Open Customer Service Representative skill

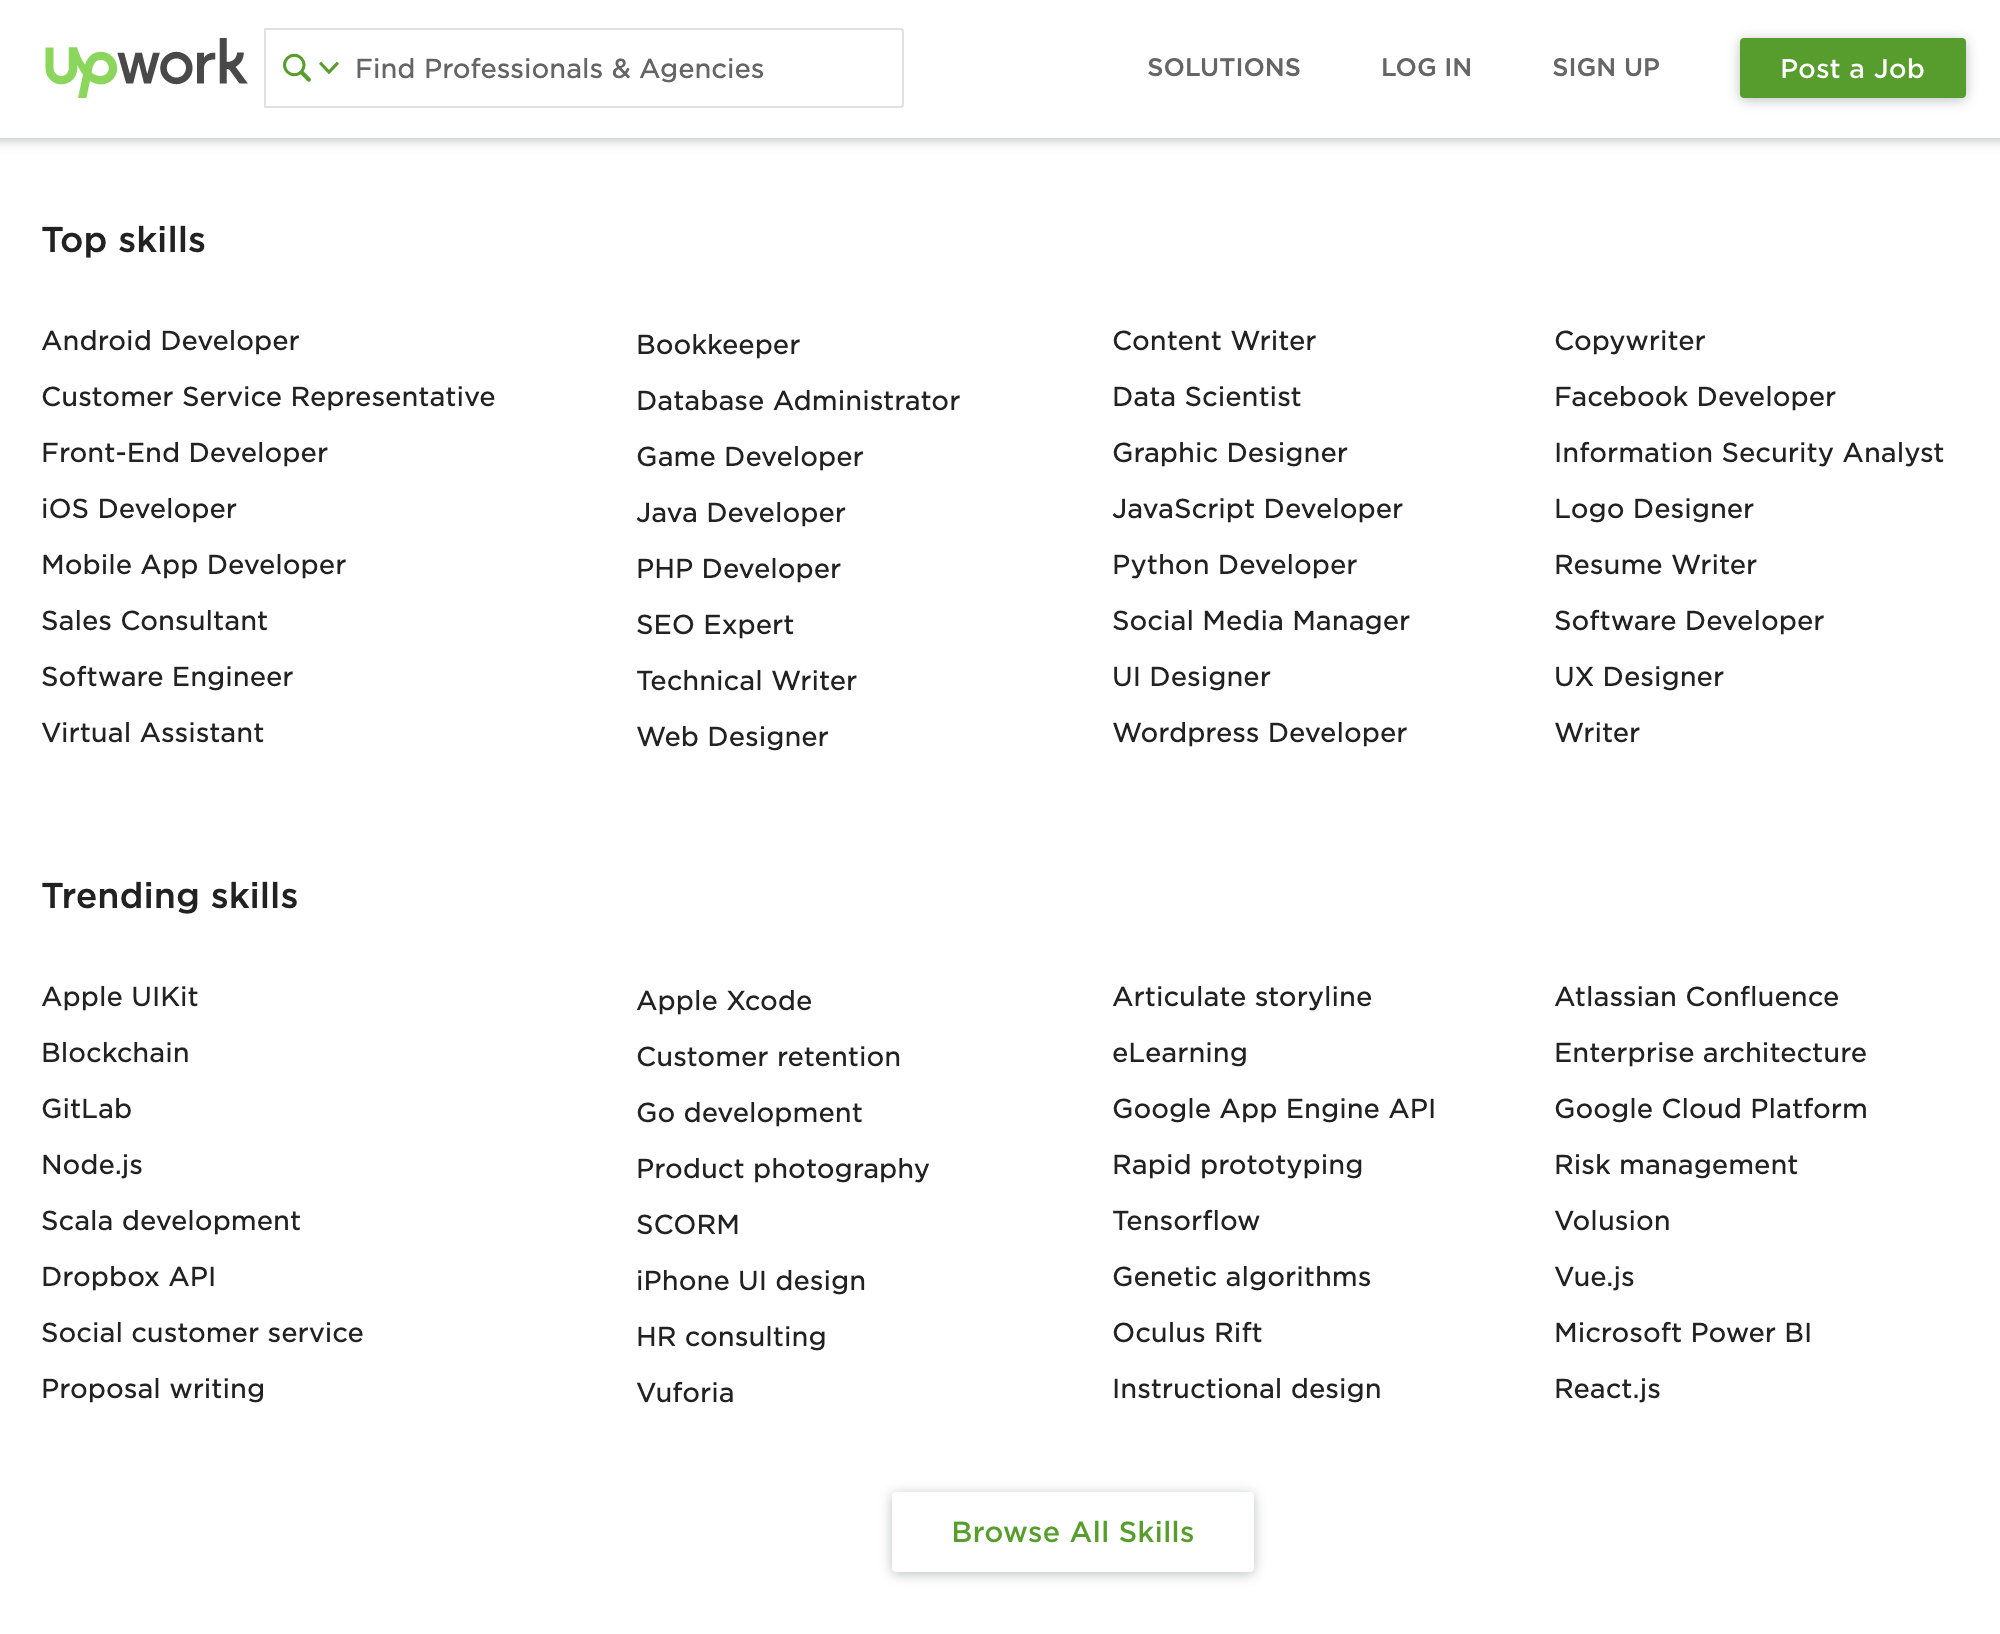coord(268,397)
